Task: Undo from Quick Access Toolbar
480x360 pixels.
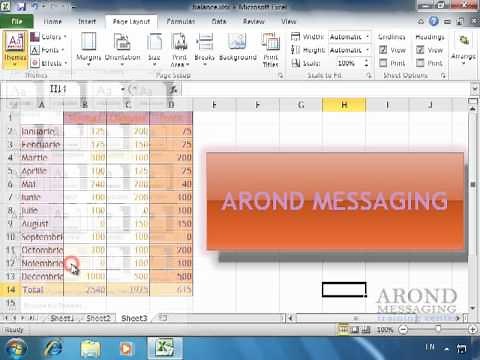Action: (x=36, y=6)
